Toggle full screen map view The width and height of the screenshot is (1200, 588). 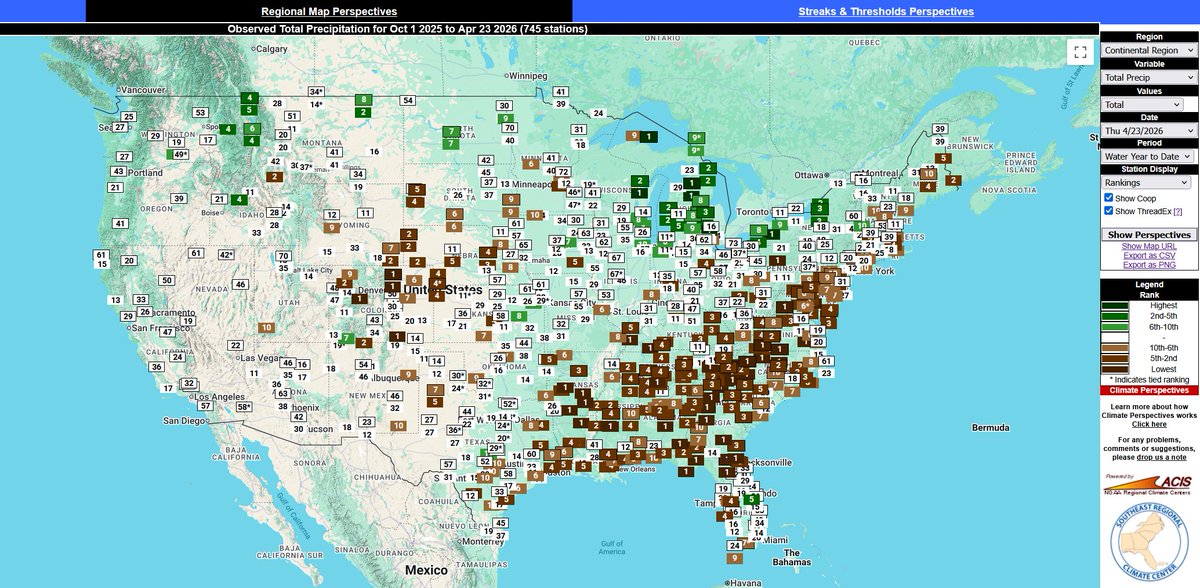(1079, 52)
